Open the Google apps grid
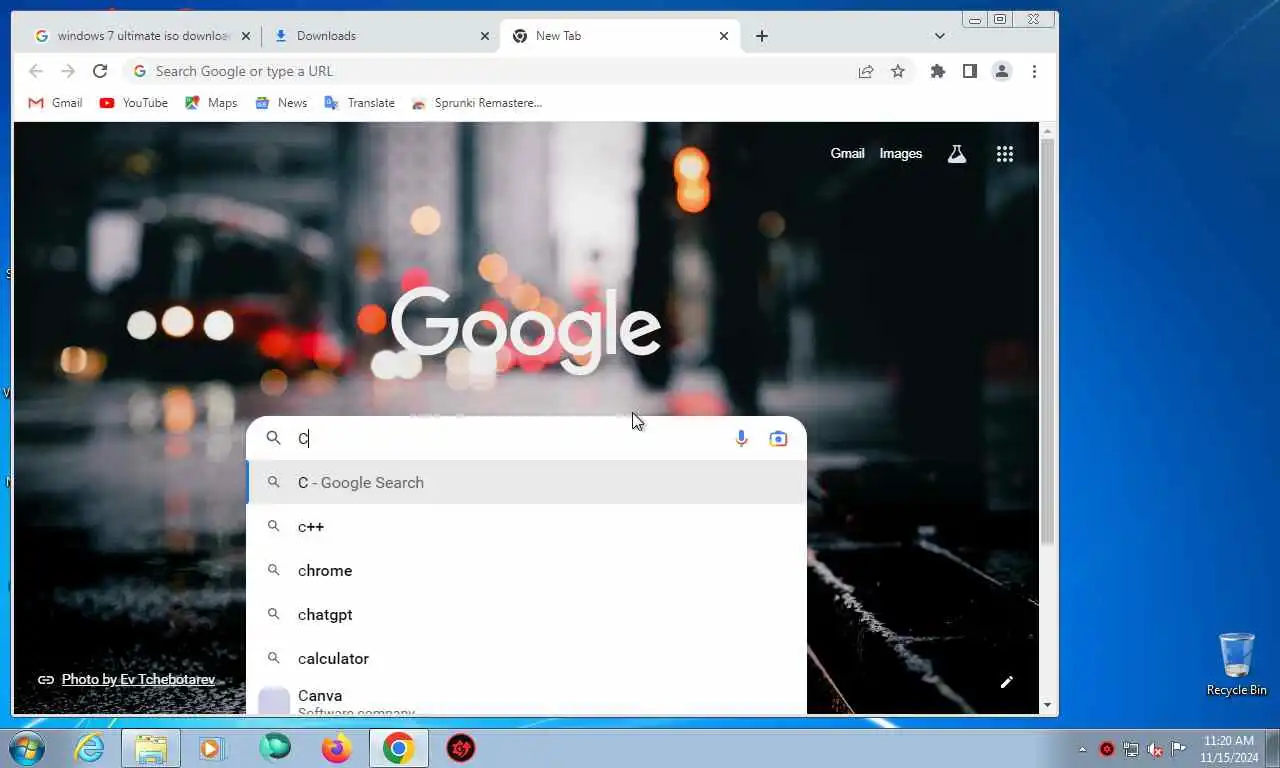 coord(1005,154)
